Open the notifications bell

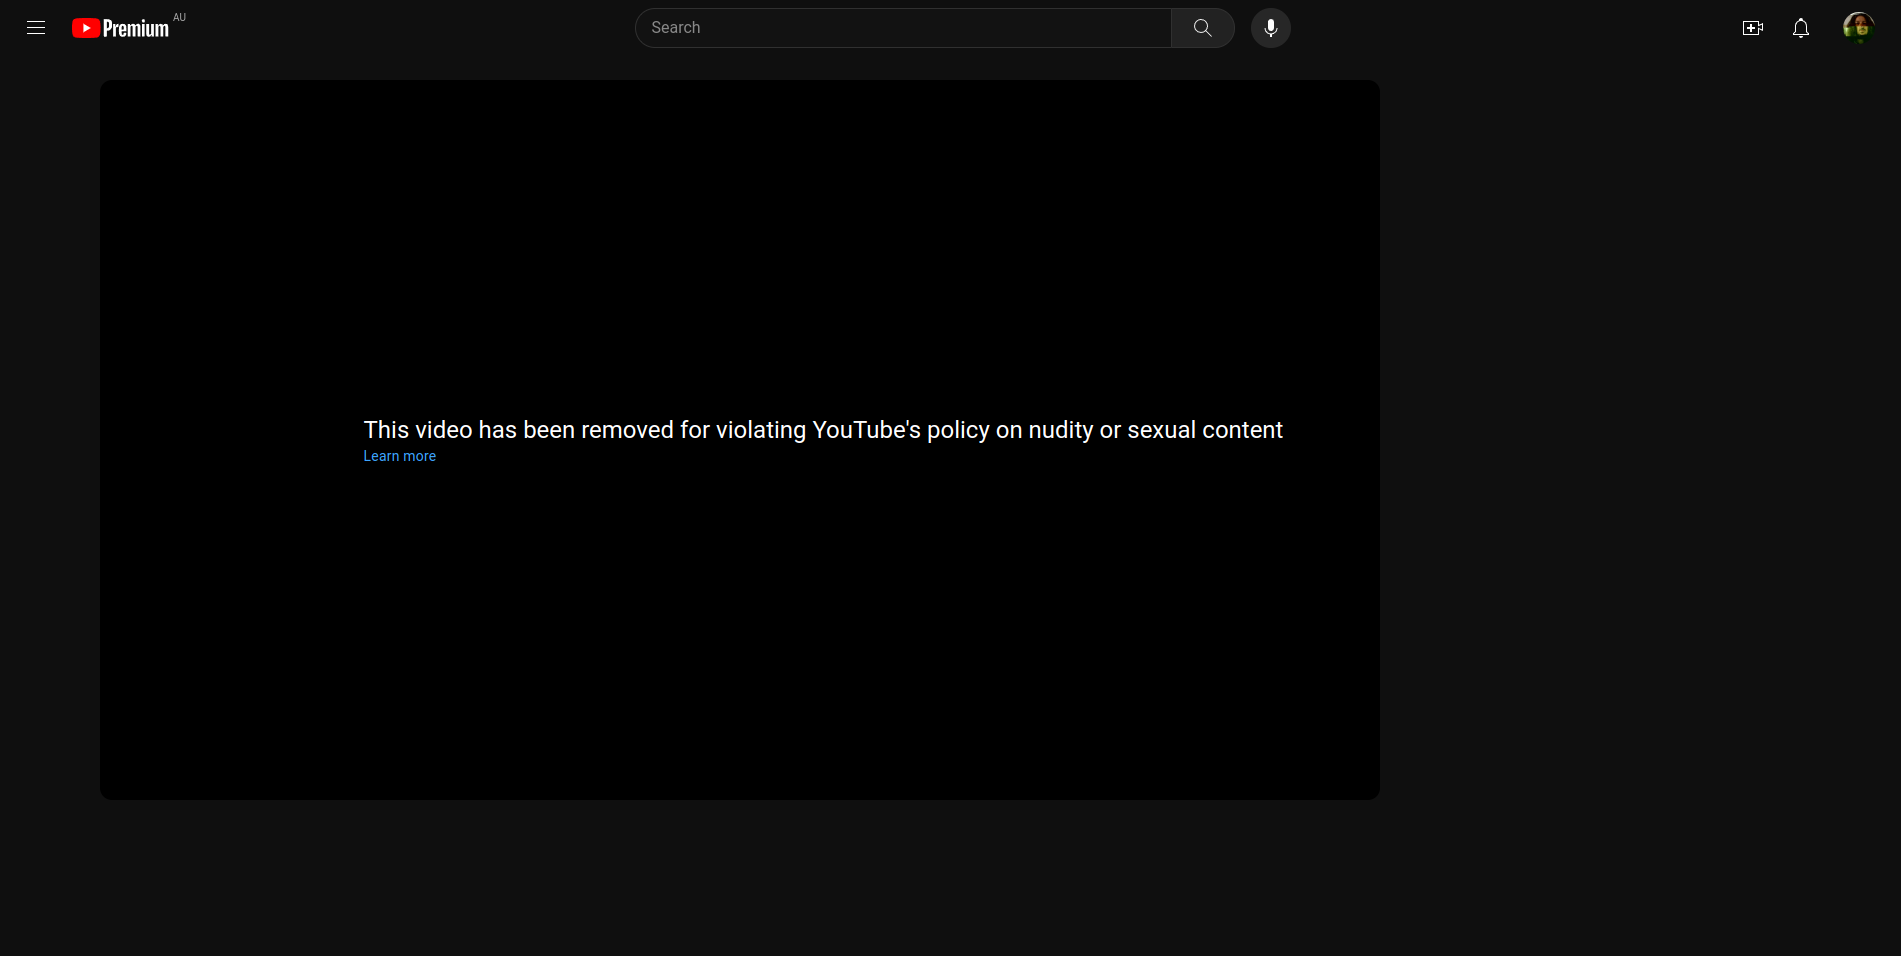[x=1801, y=28]
